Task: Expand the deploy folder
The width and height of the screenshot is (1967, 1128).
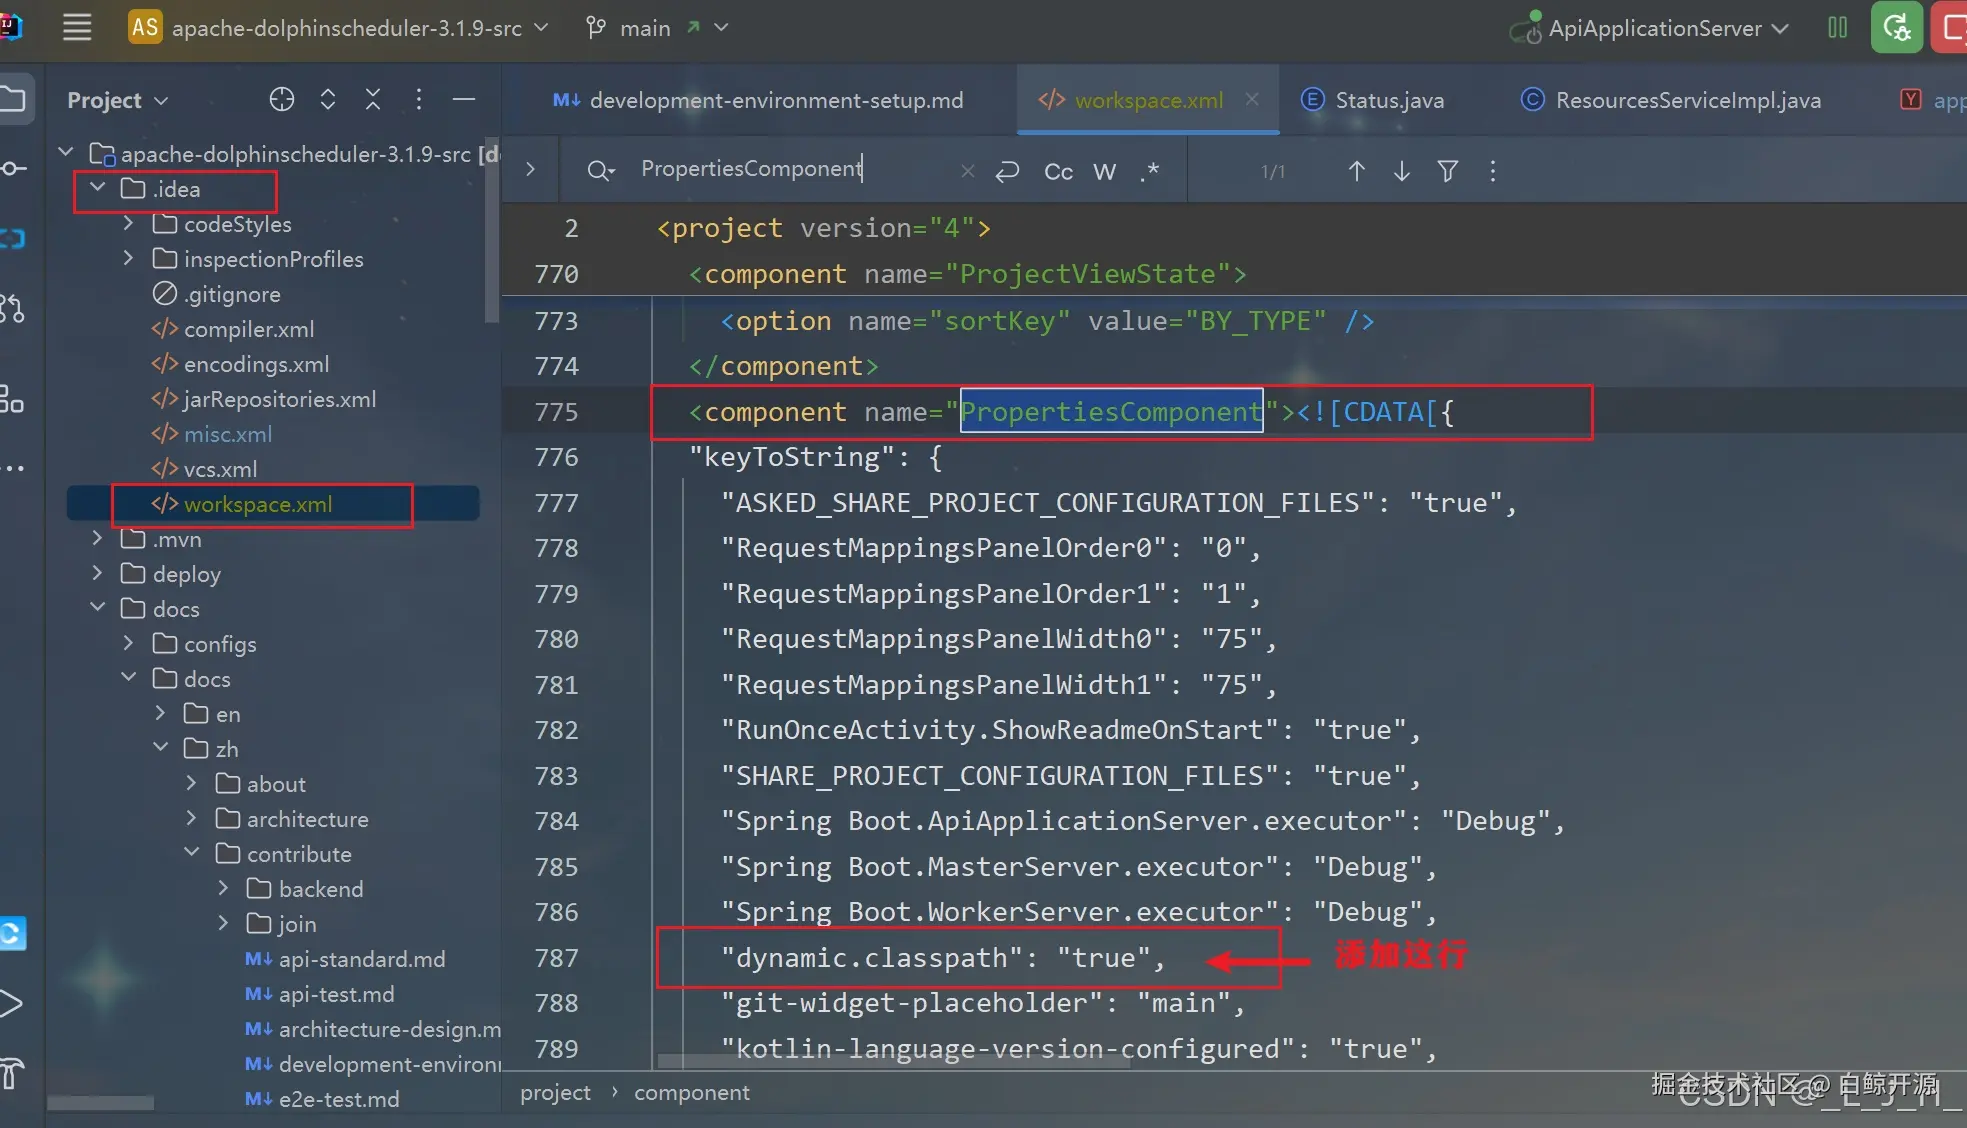Action: [x=97, y=573]
